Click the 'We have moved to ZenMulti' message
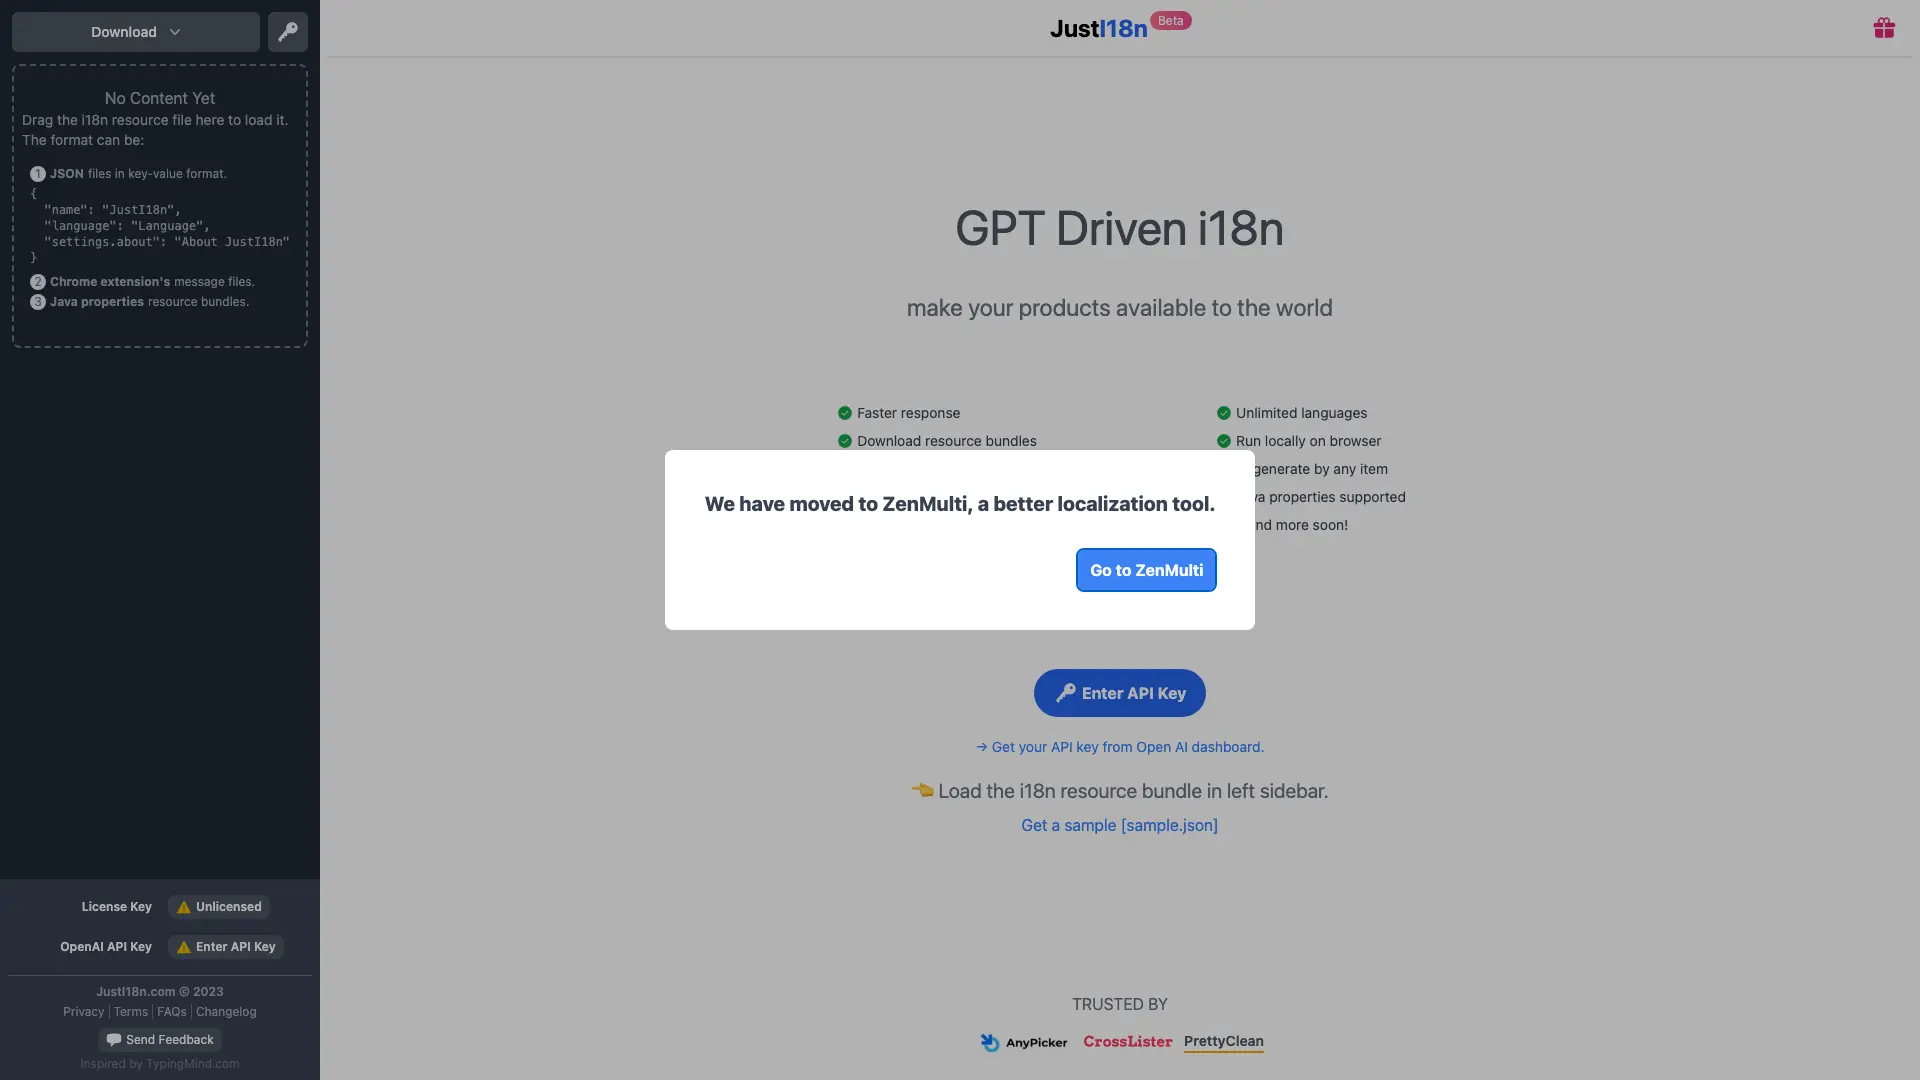The width and height of the screenshot is (1920, 1080). click(959, 504)
